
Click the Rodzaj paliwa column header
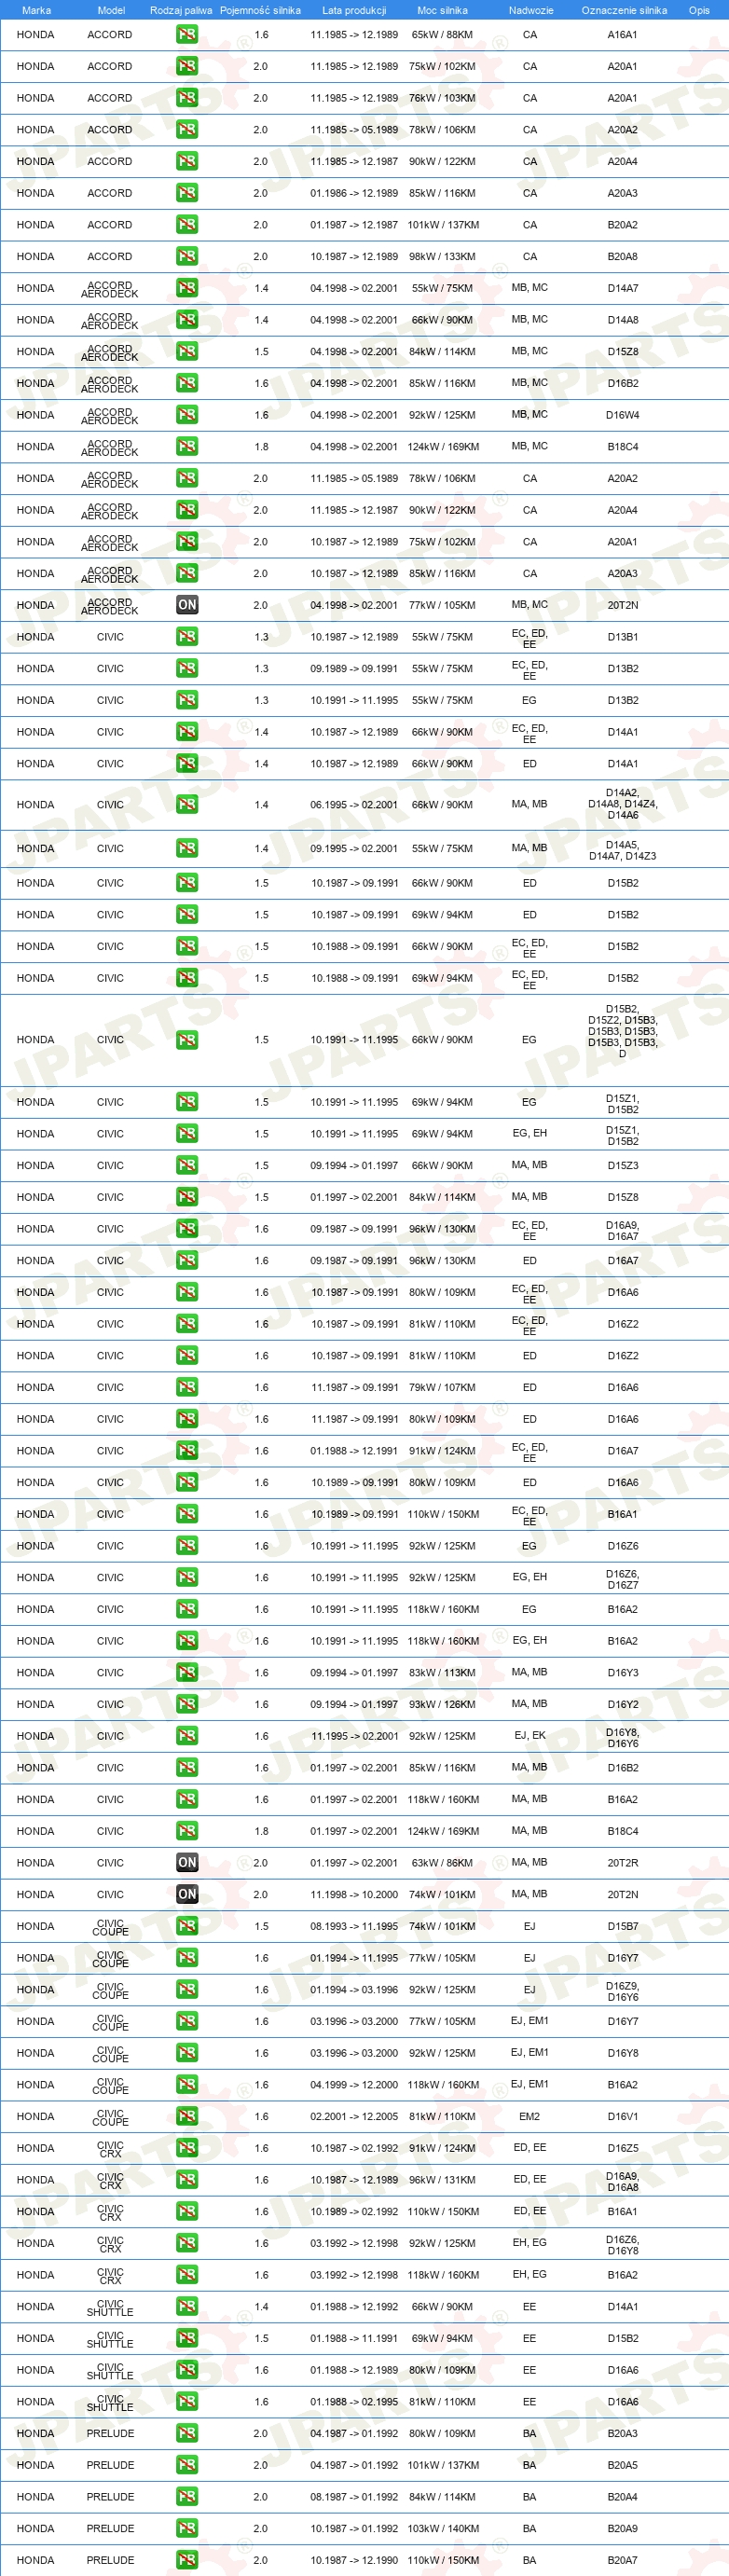click(181, 10)
